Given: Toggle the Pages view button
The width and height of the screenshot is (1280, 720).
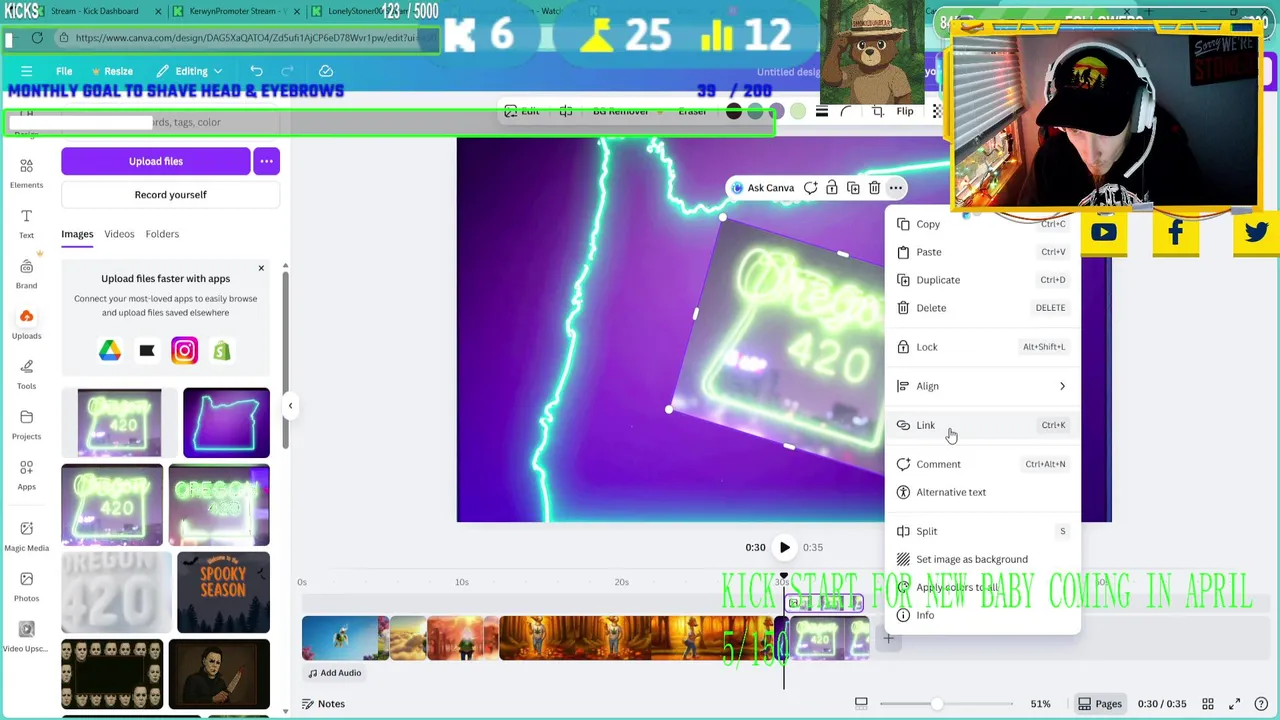Looking at the screenshot, I should 1099,704.
